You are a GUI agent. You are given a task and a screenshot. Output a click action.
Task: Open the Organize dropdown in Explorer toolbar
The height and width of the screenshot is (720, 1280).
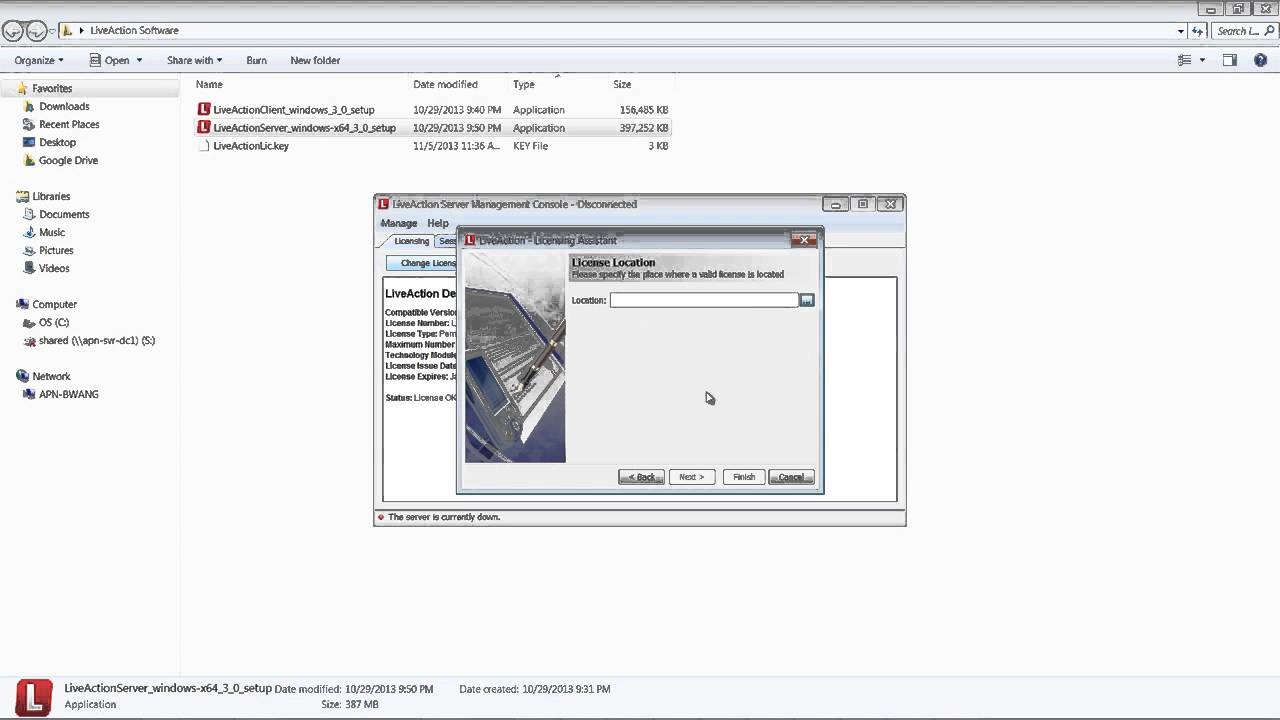pyautogui.click(x=38, y=60)
